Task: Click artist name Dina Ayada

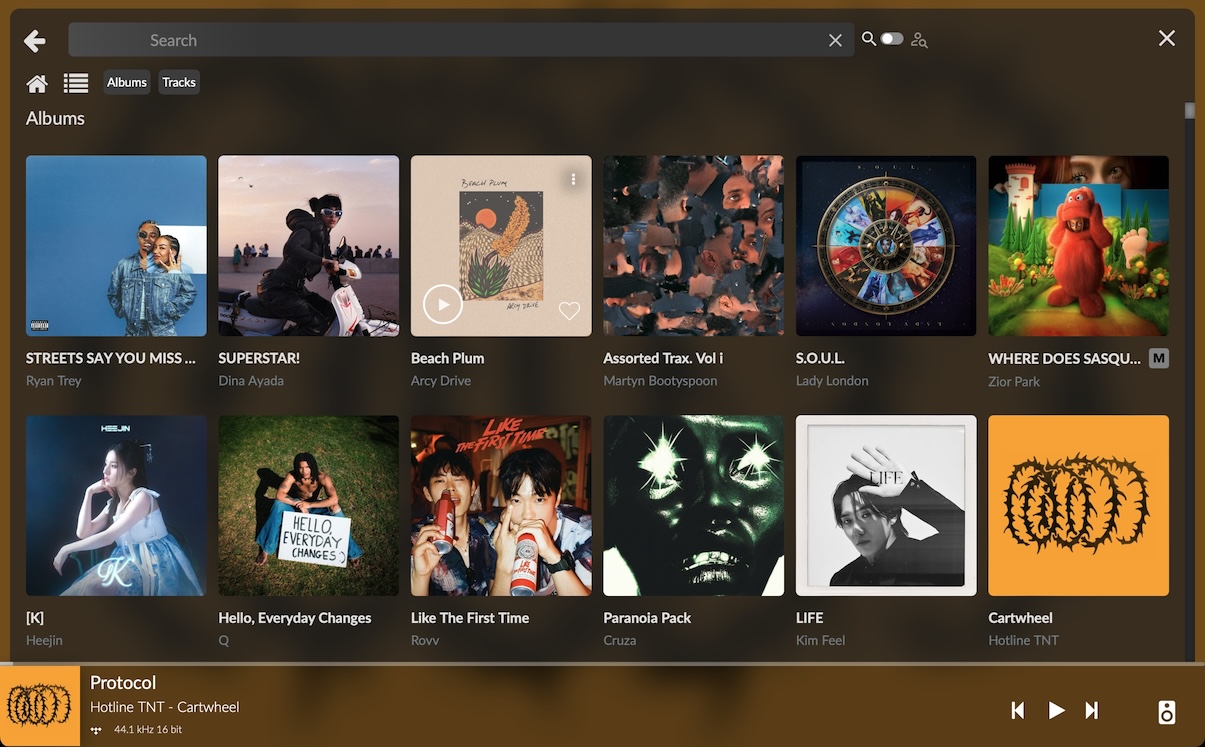Action: click(251, 381)
